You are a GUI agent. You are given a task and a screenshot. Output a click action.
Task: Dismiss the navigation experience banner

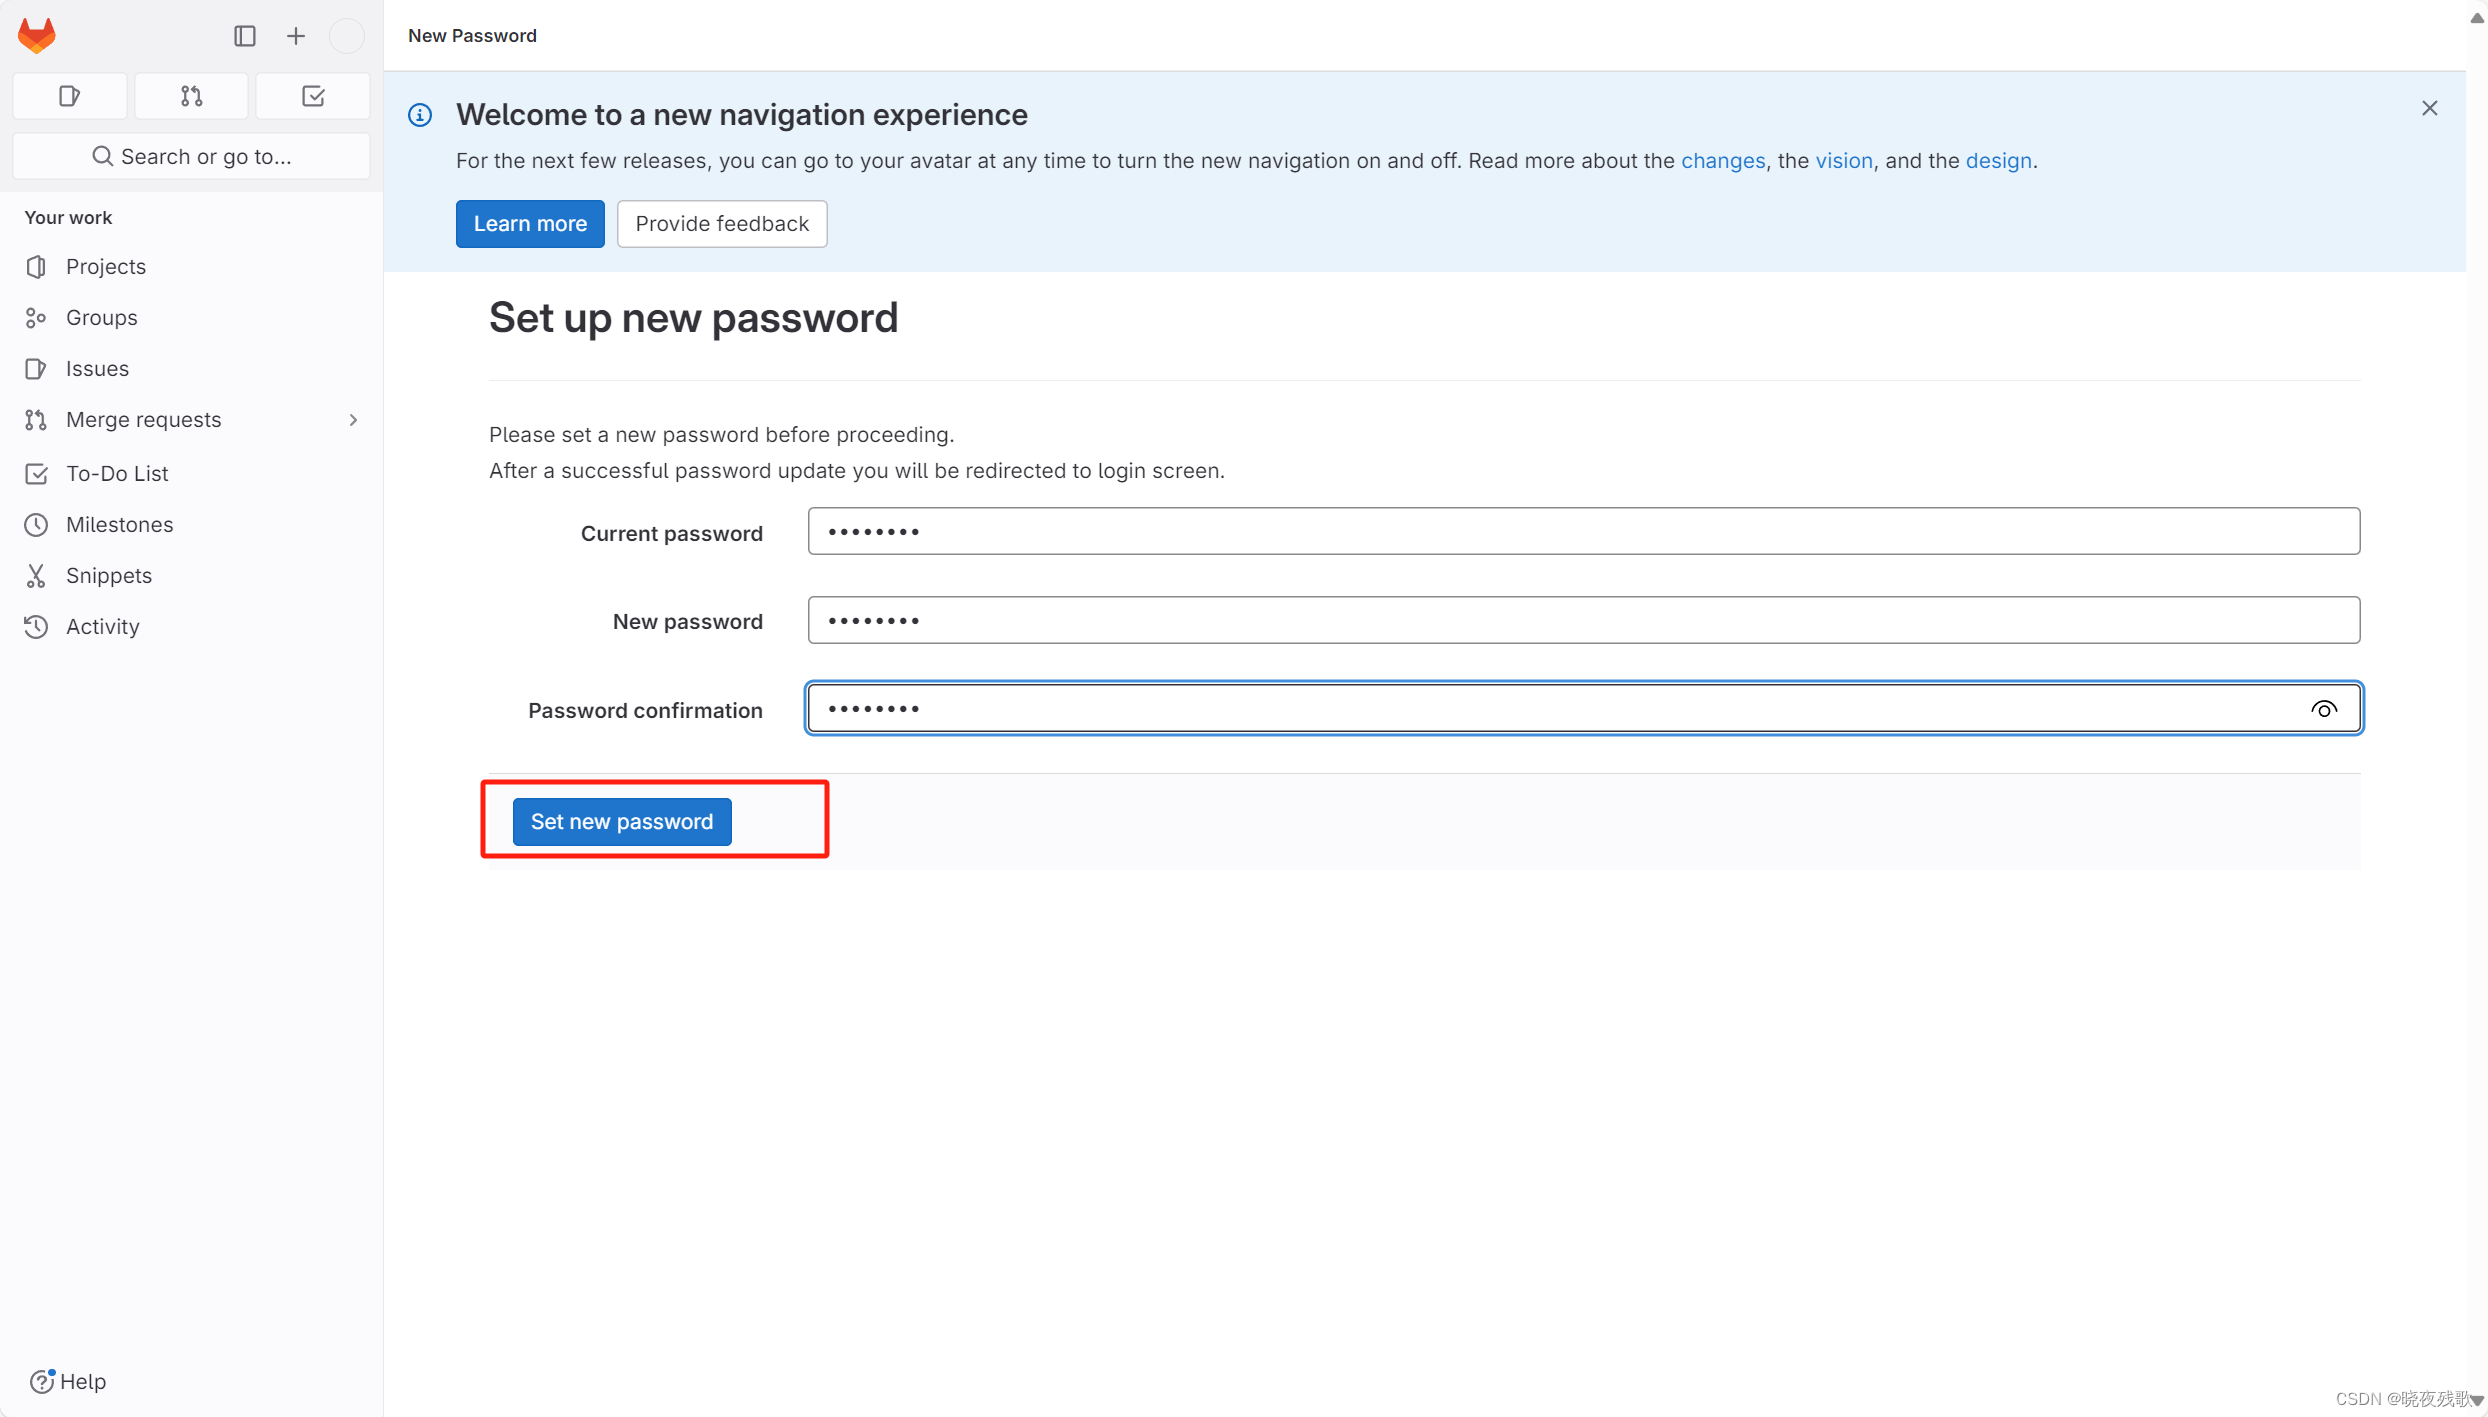pos(2430,108)
